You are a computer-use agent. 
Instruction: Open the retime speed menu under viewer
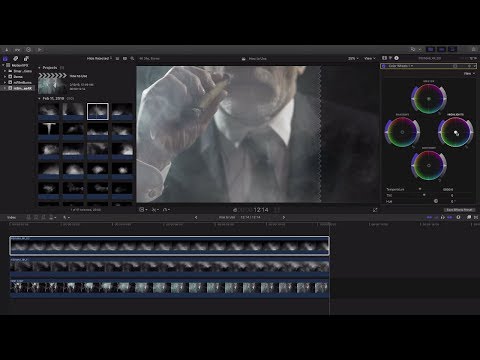click(x=166, y=210)
